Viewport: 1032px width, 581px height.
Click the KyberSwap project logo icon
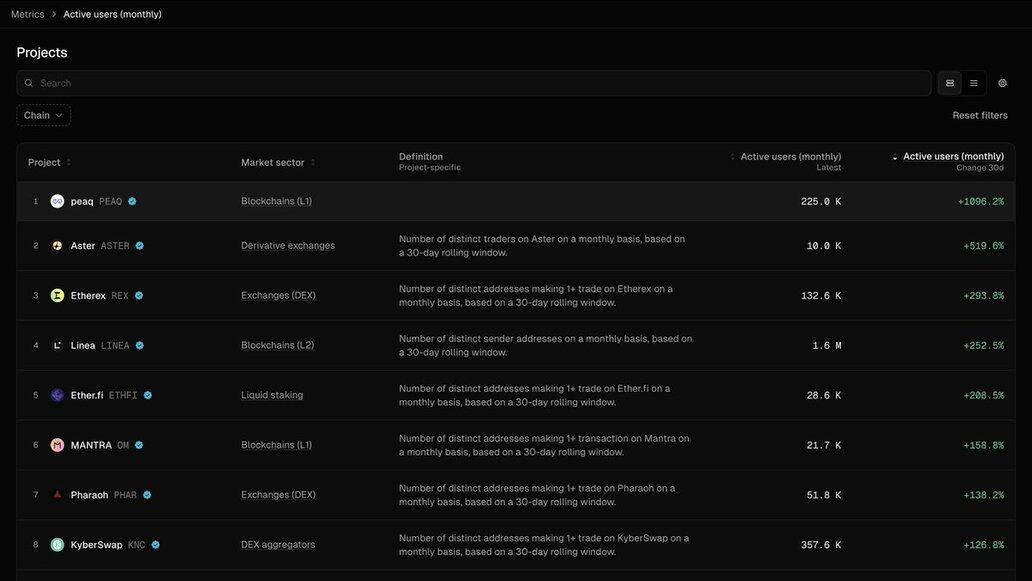click(57, 545)
